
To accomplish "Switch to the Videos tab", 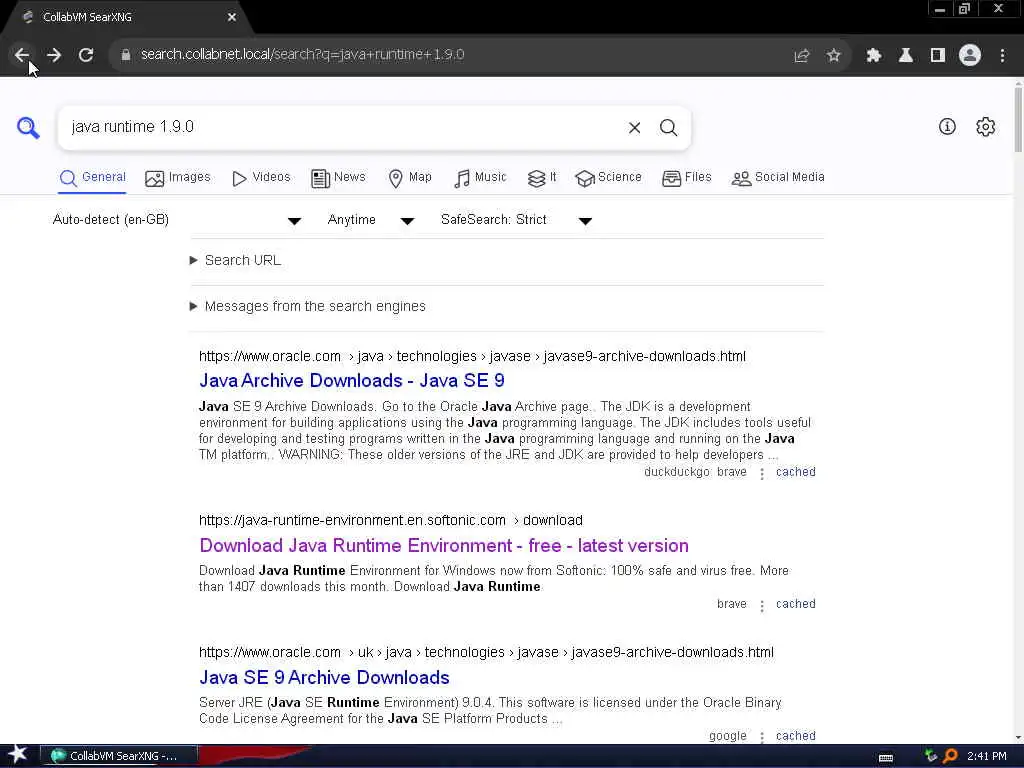I will click(261, 178).
